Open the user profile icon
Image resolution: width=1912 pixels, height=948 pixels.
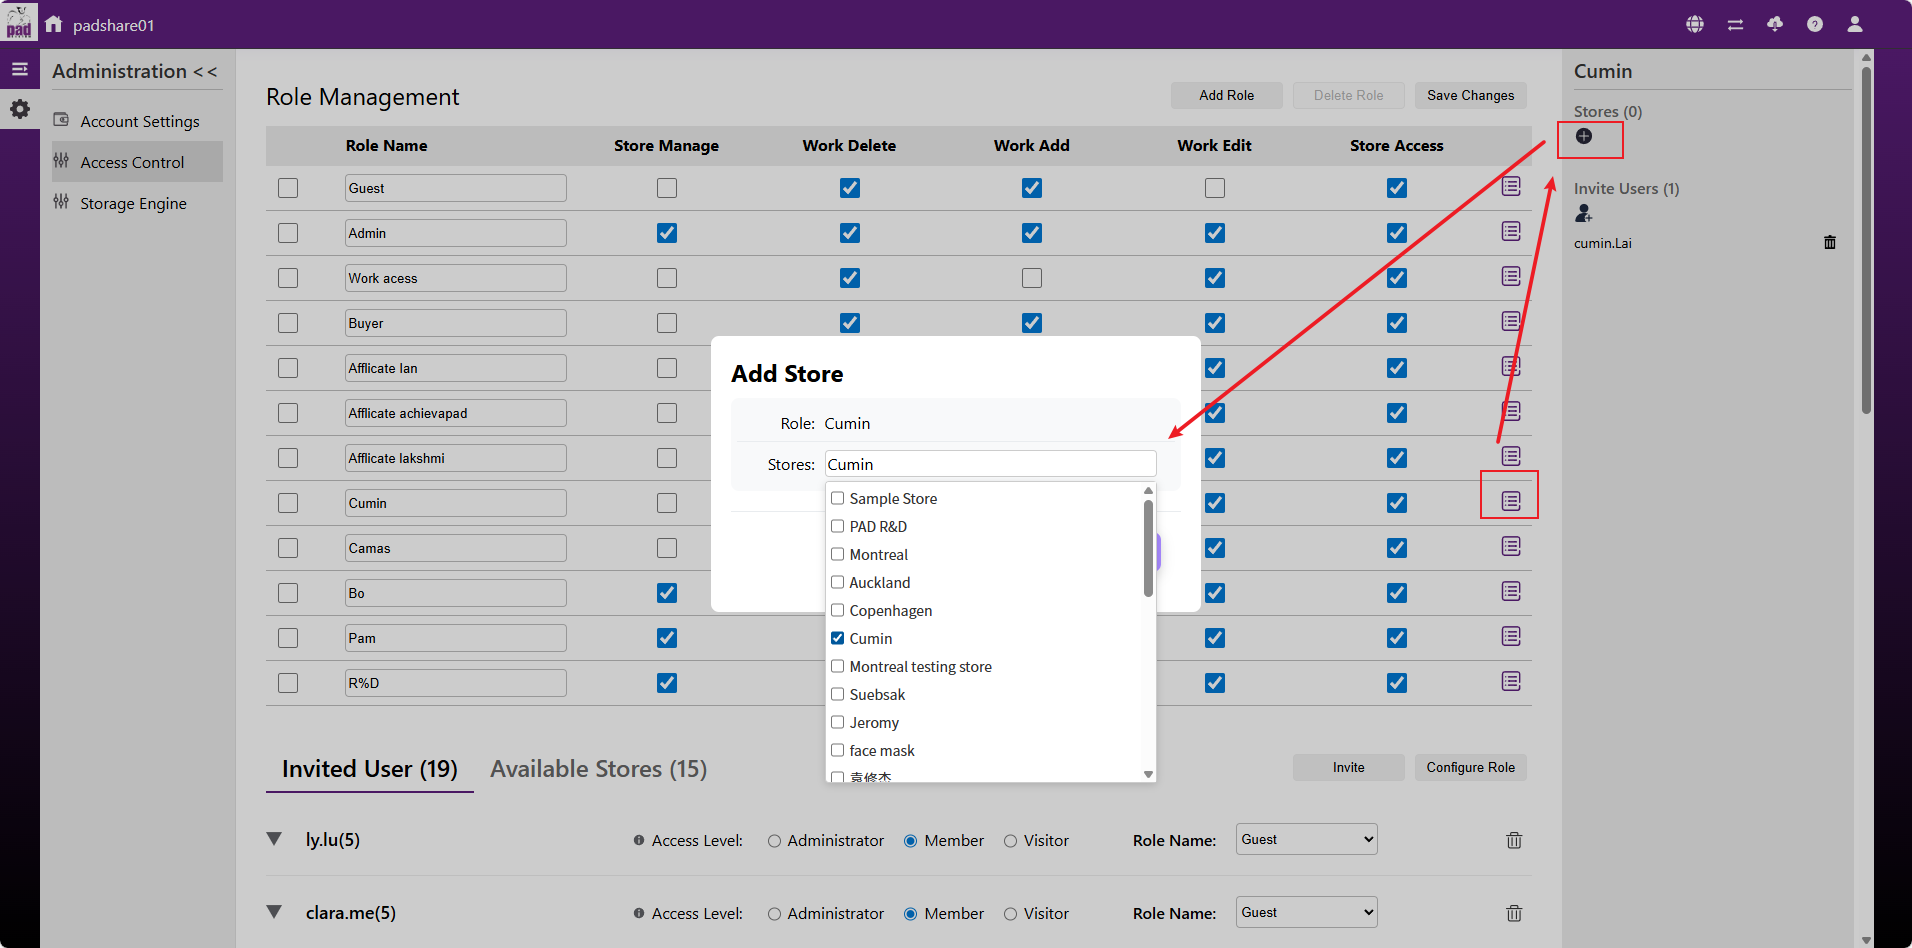1855,24
